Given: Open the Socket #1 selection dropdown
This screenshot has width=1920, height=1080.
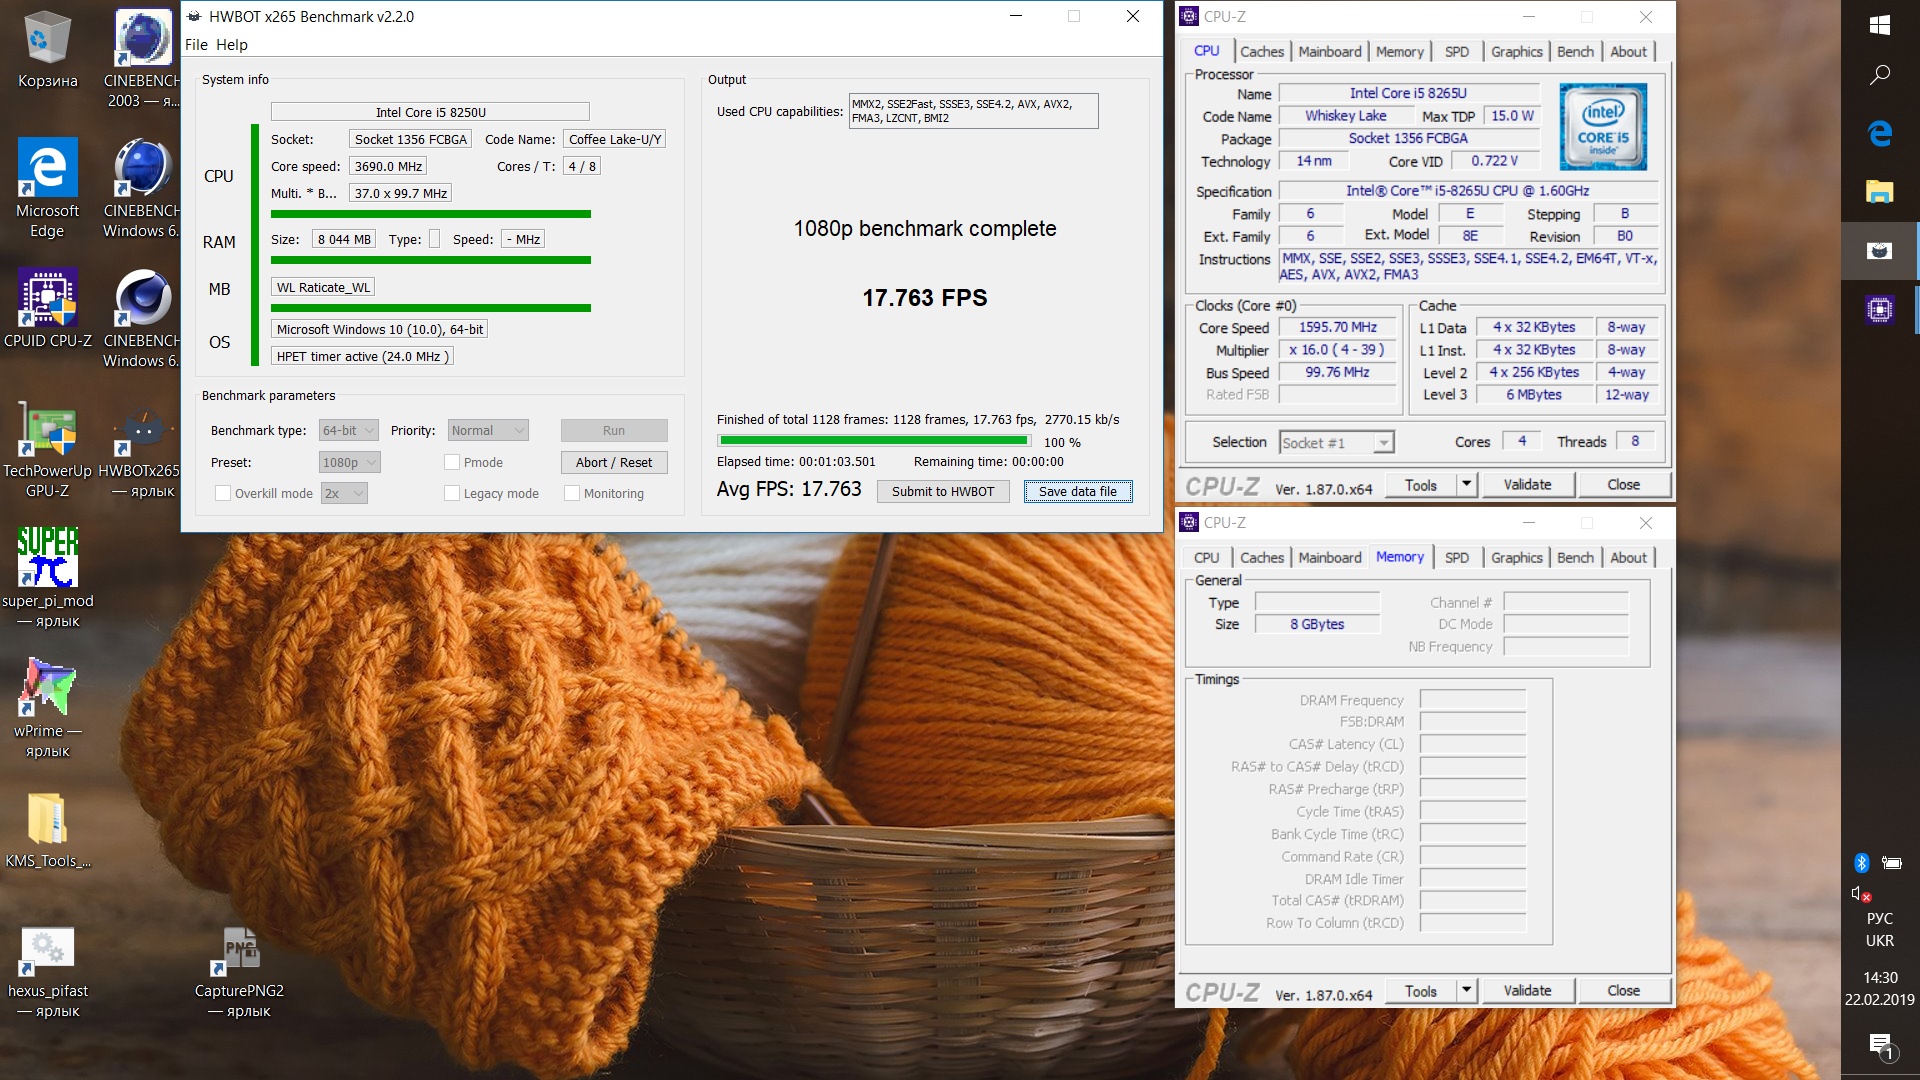Looking at the screenshot, I should pyautogui.click(x=1336, y=442).
